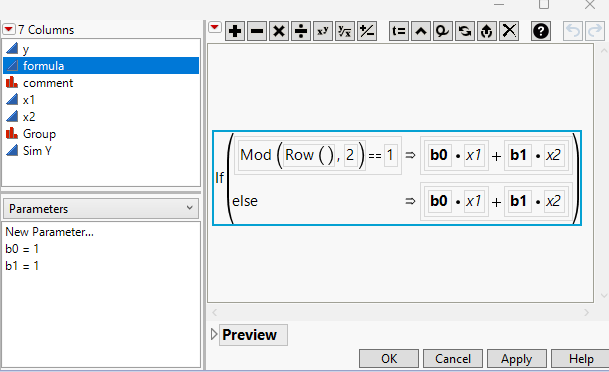Select the divisor 2 inside Mod
This screenshot has height=372, width=609.
pos(350,155)
